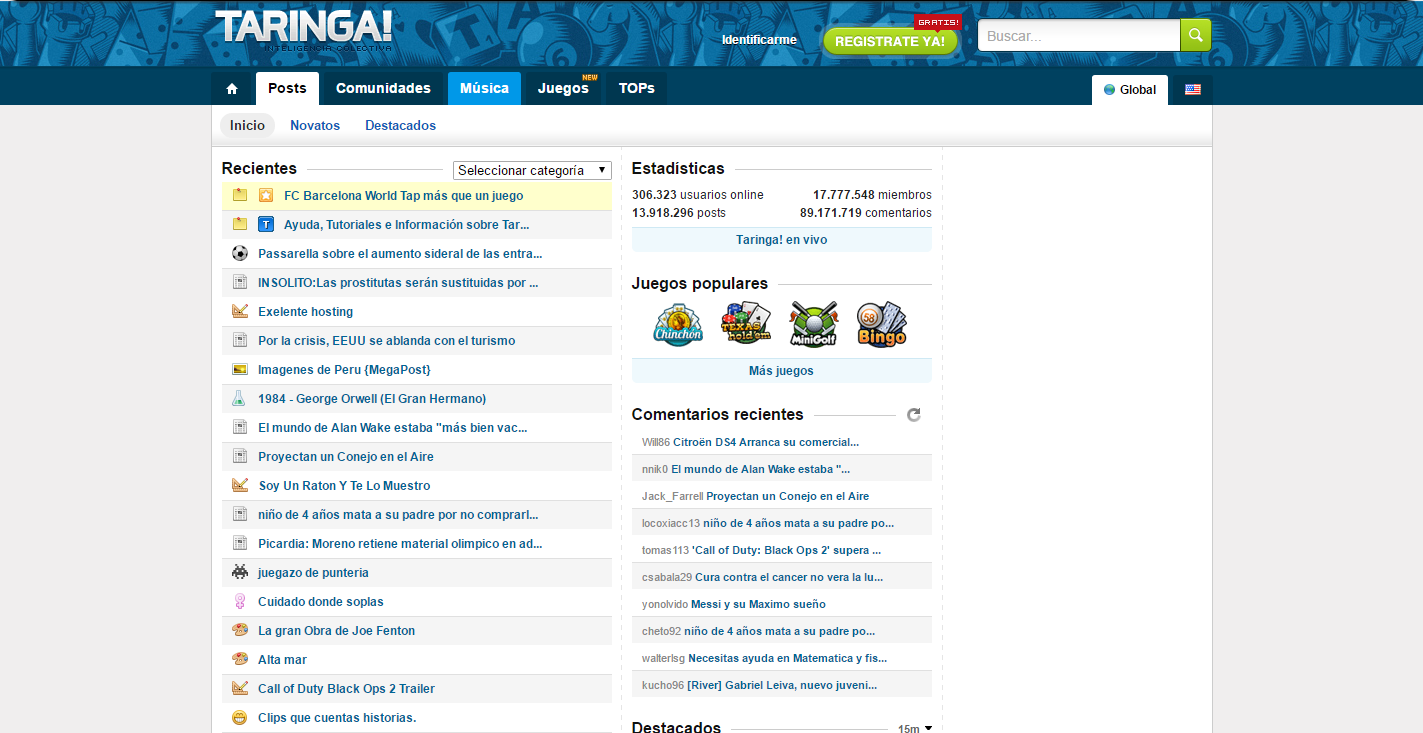
Task: Switch language with the US flag icon
Action: coord(1192,89)
